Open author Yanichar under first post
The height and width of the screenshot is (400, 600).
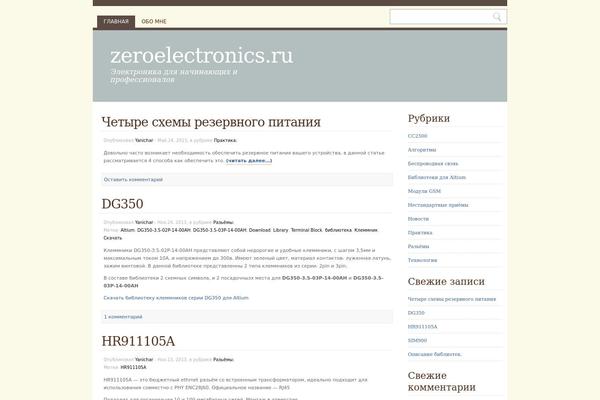pos(144,140)
